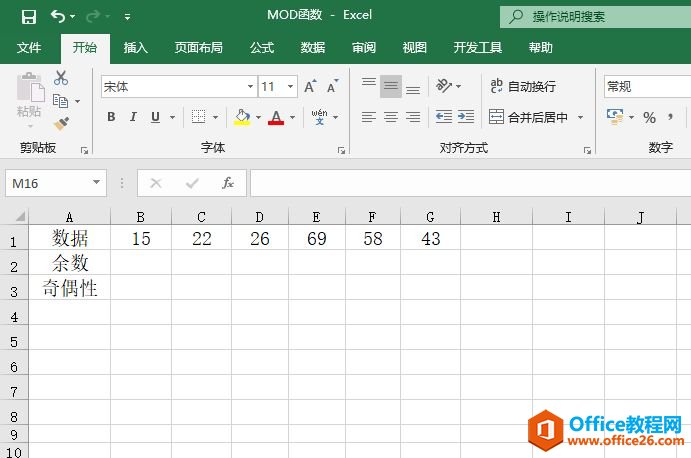Click the search box 操作说明搜索
The width and height of the screenshot is (691, 458).
point(595,17)
